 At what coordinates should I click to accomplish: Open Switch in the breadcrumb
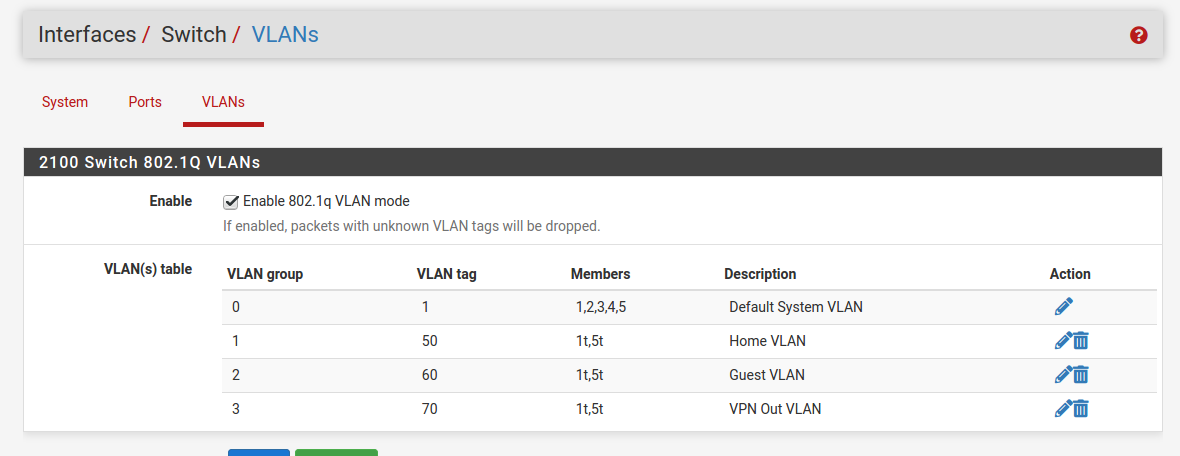pyautogui.click(x=193, y=34)
